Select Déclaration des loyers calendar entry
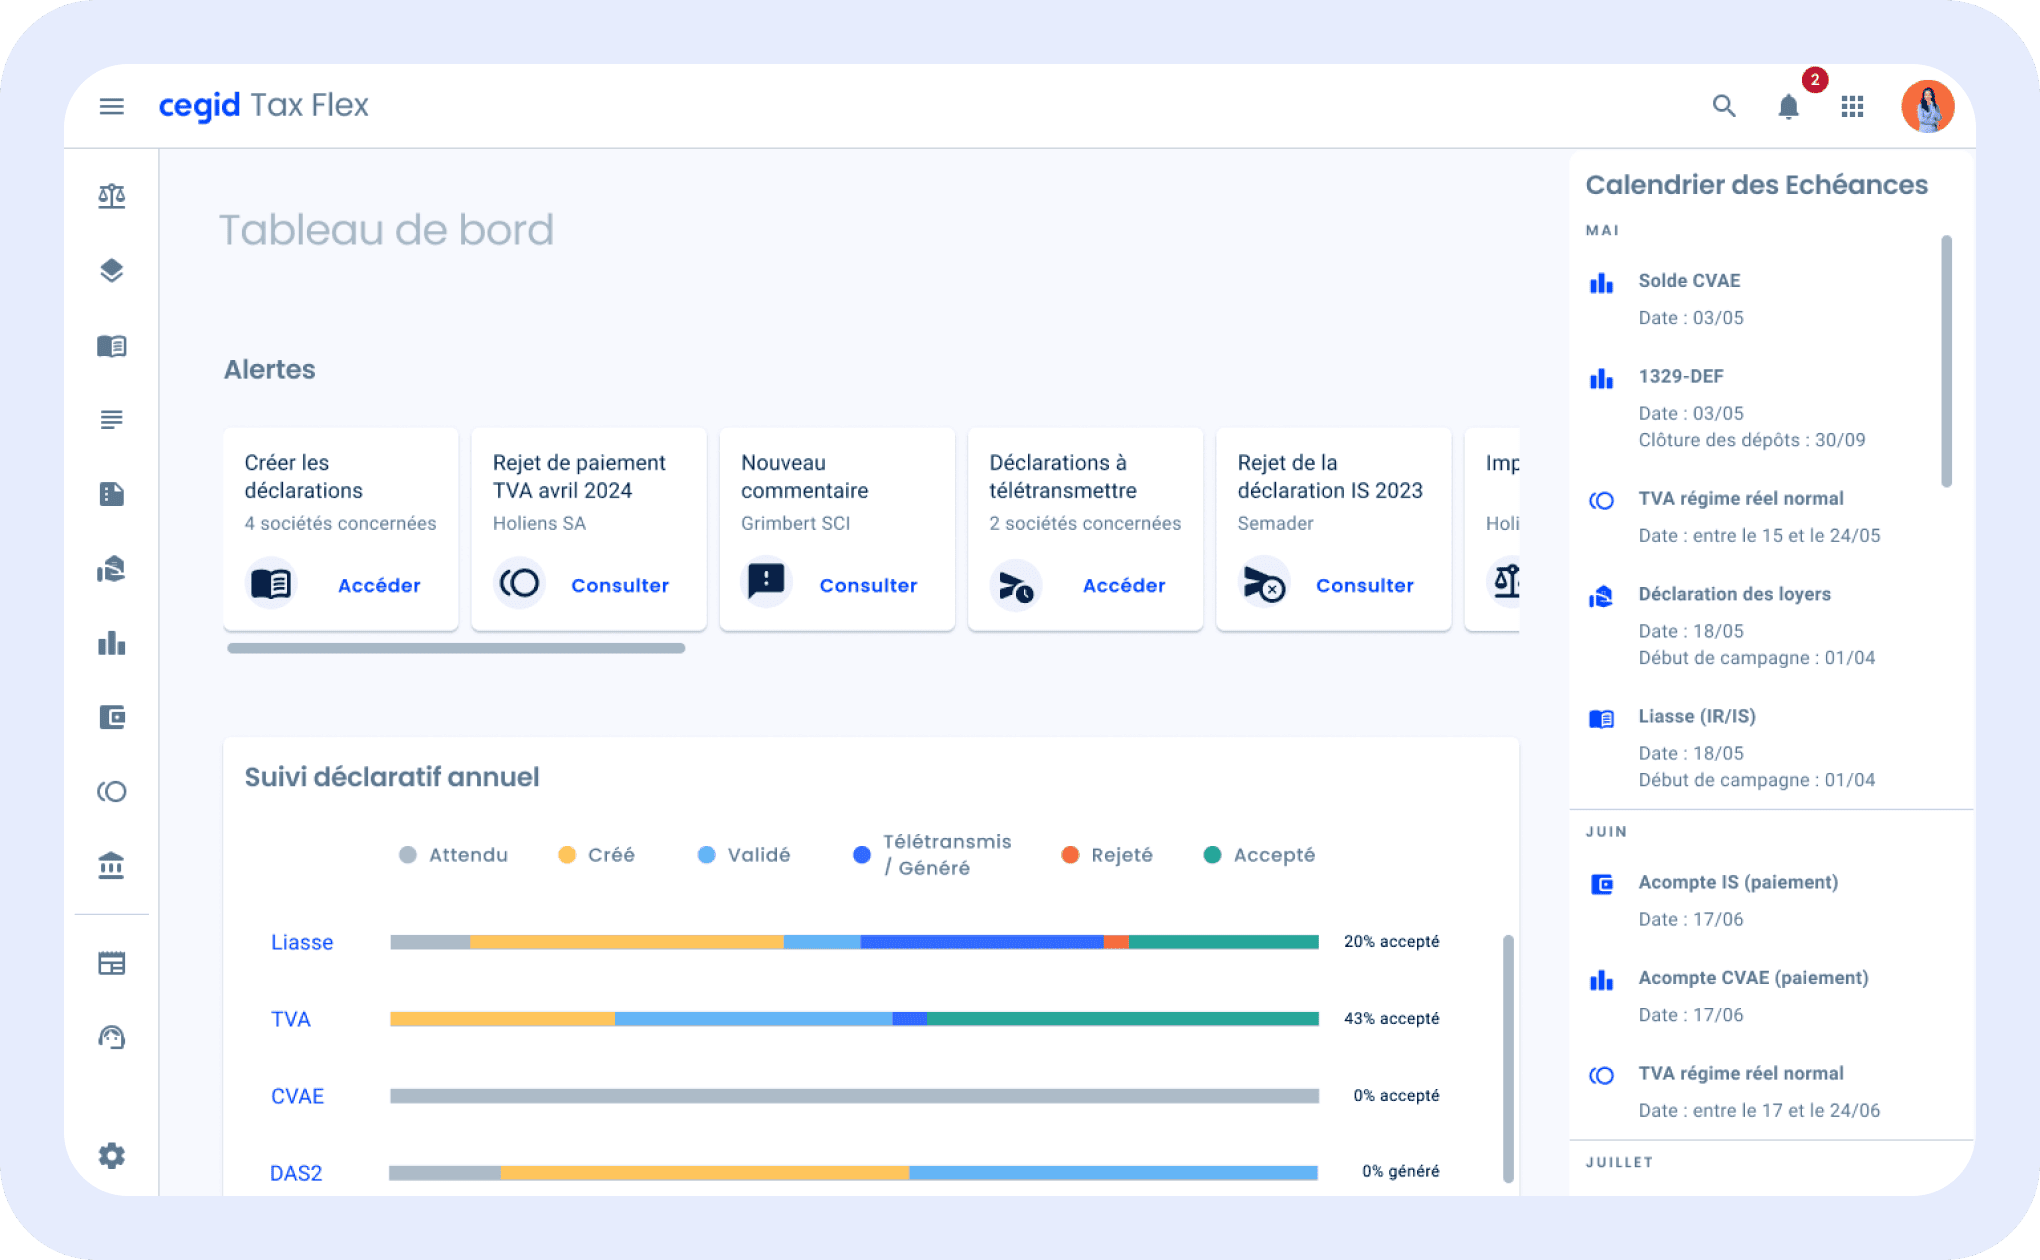 click(1734, 594)
